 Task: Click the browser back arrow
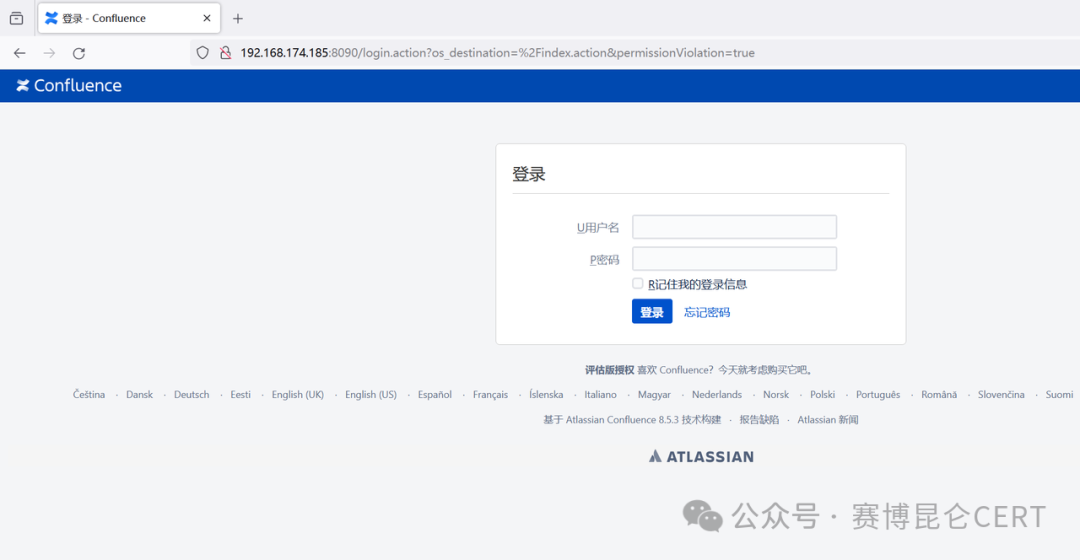pyautogui.click(x=19, y=53)
